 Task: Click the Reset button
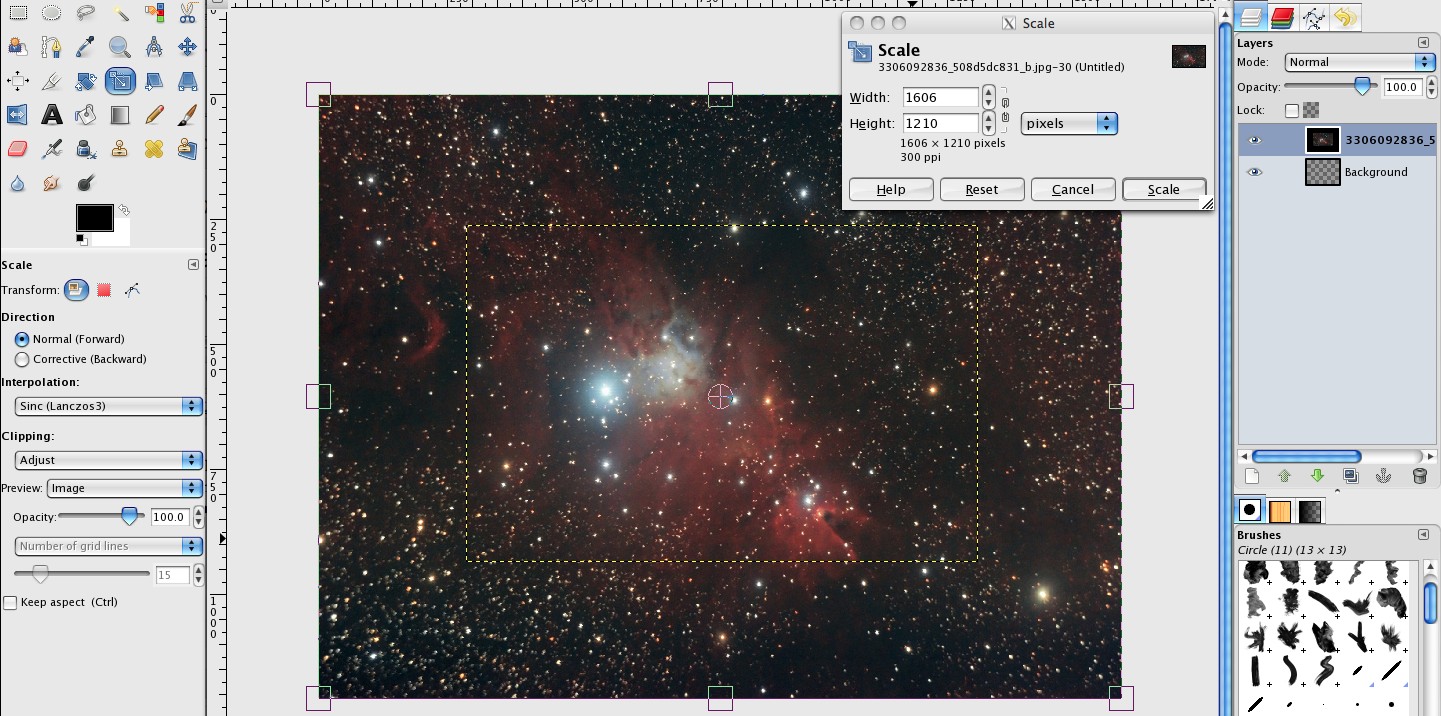click(x=982, y=189)
